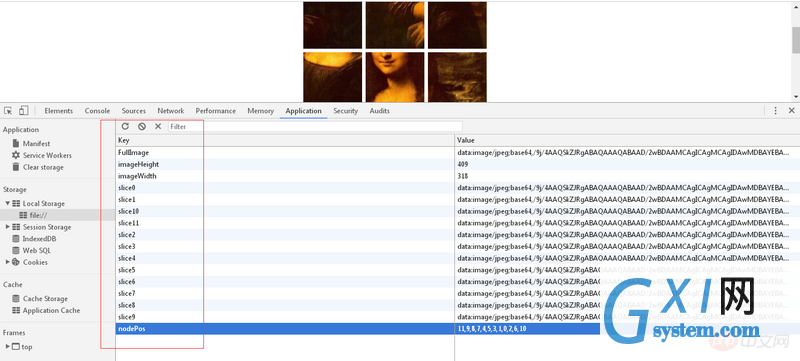Select the slice8 key row
The width and height of the screenshot is (800, 361).
click(285, 305)
